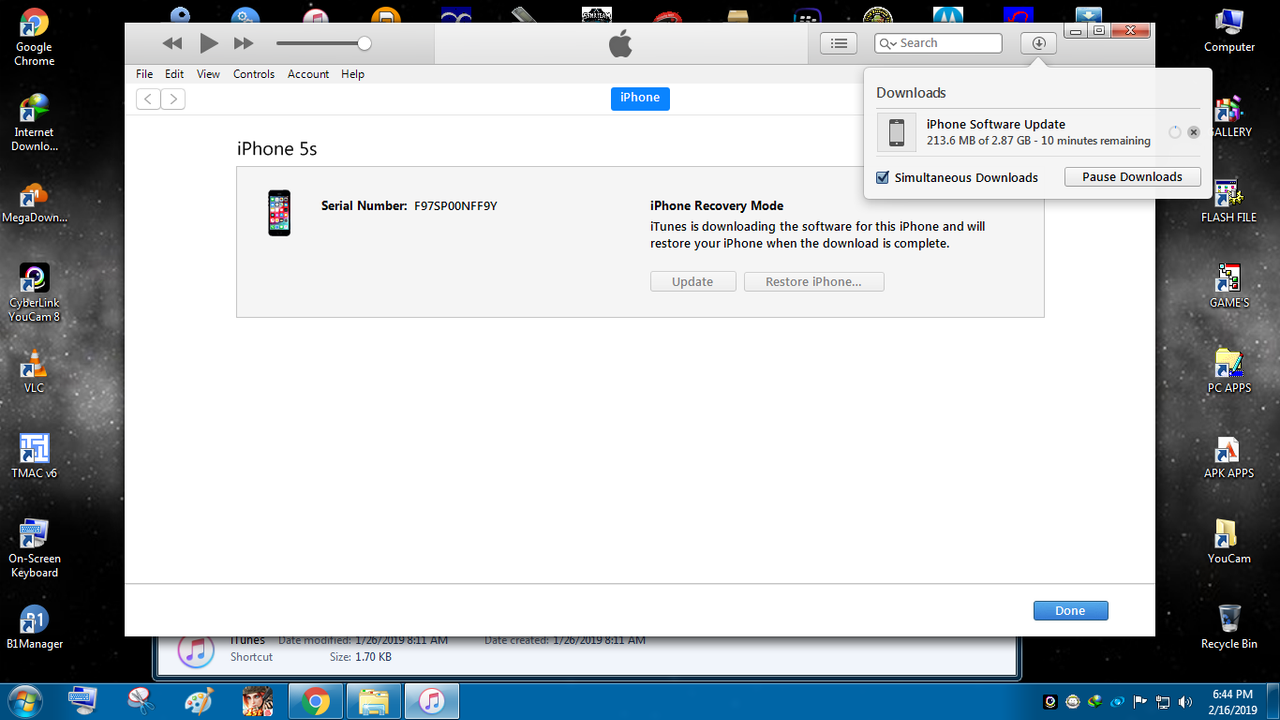Open TMAC v6 desktop icon
1280x720 pixels.
34,457
